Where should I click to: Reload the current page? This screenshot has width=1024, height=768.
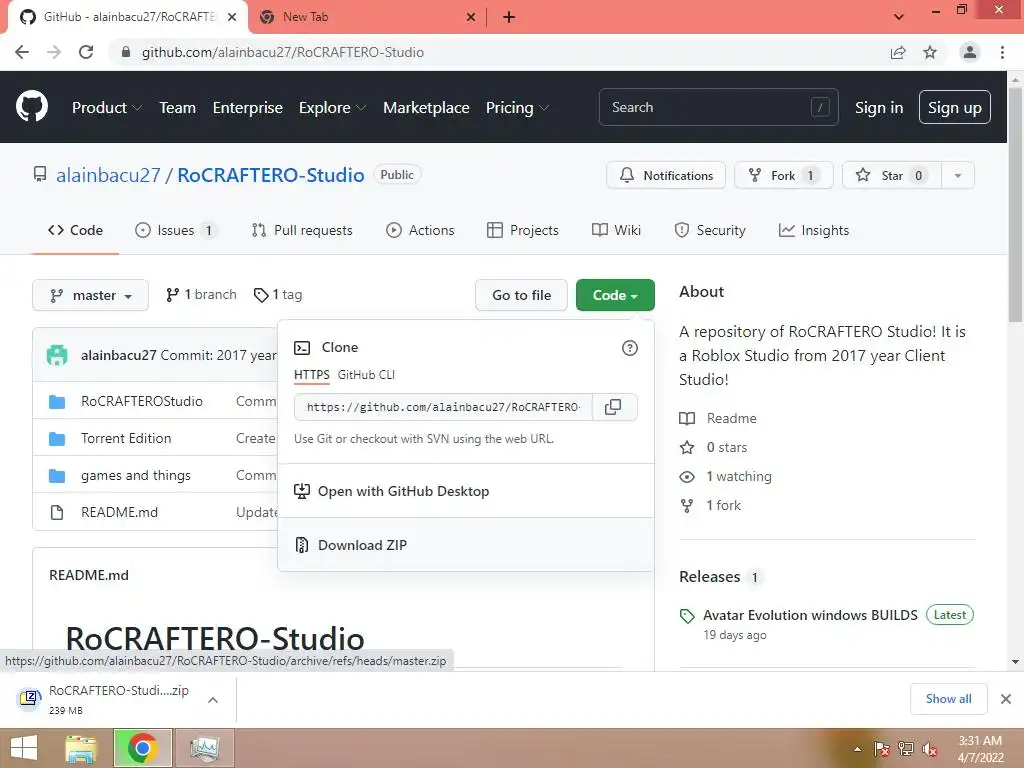[86, 52]
